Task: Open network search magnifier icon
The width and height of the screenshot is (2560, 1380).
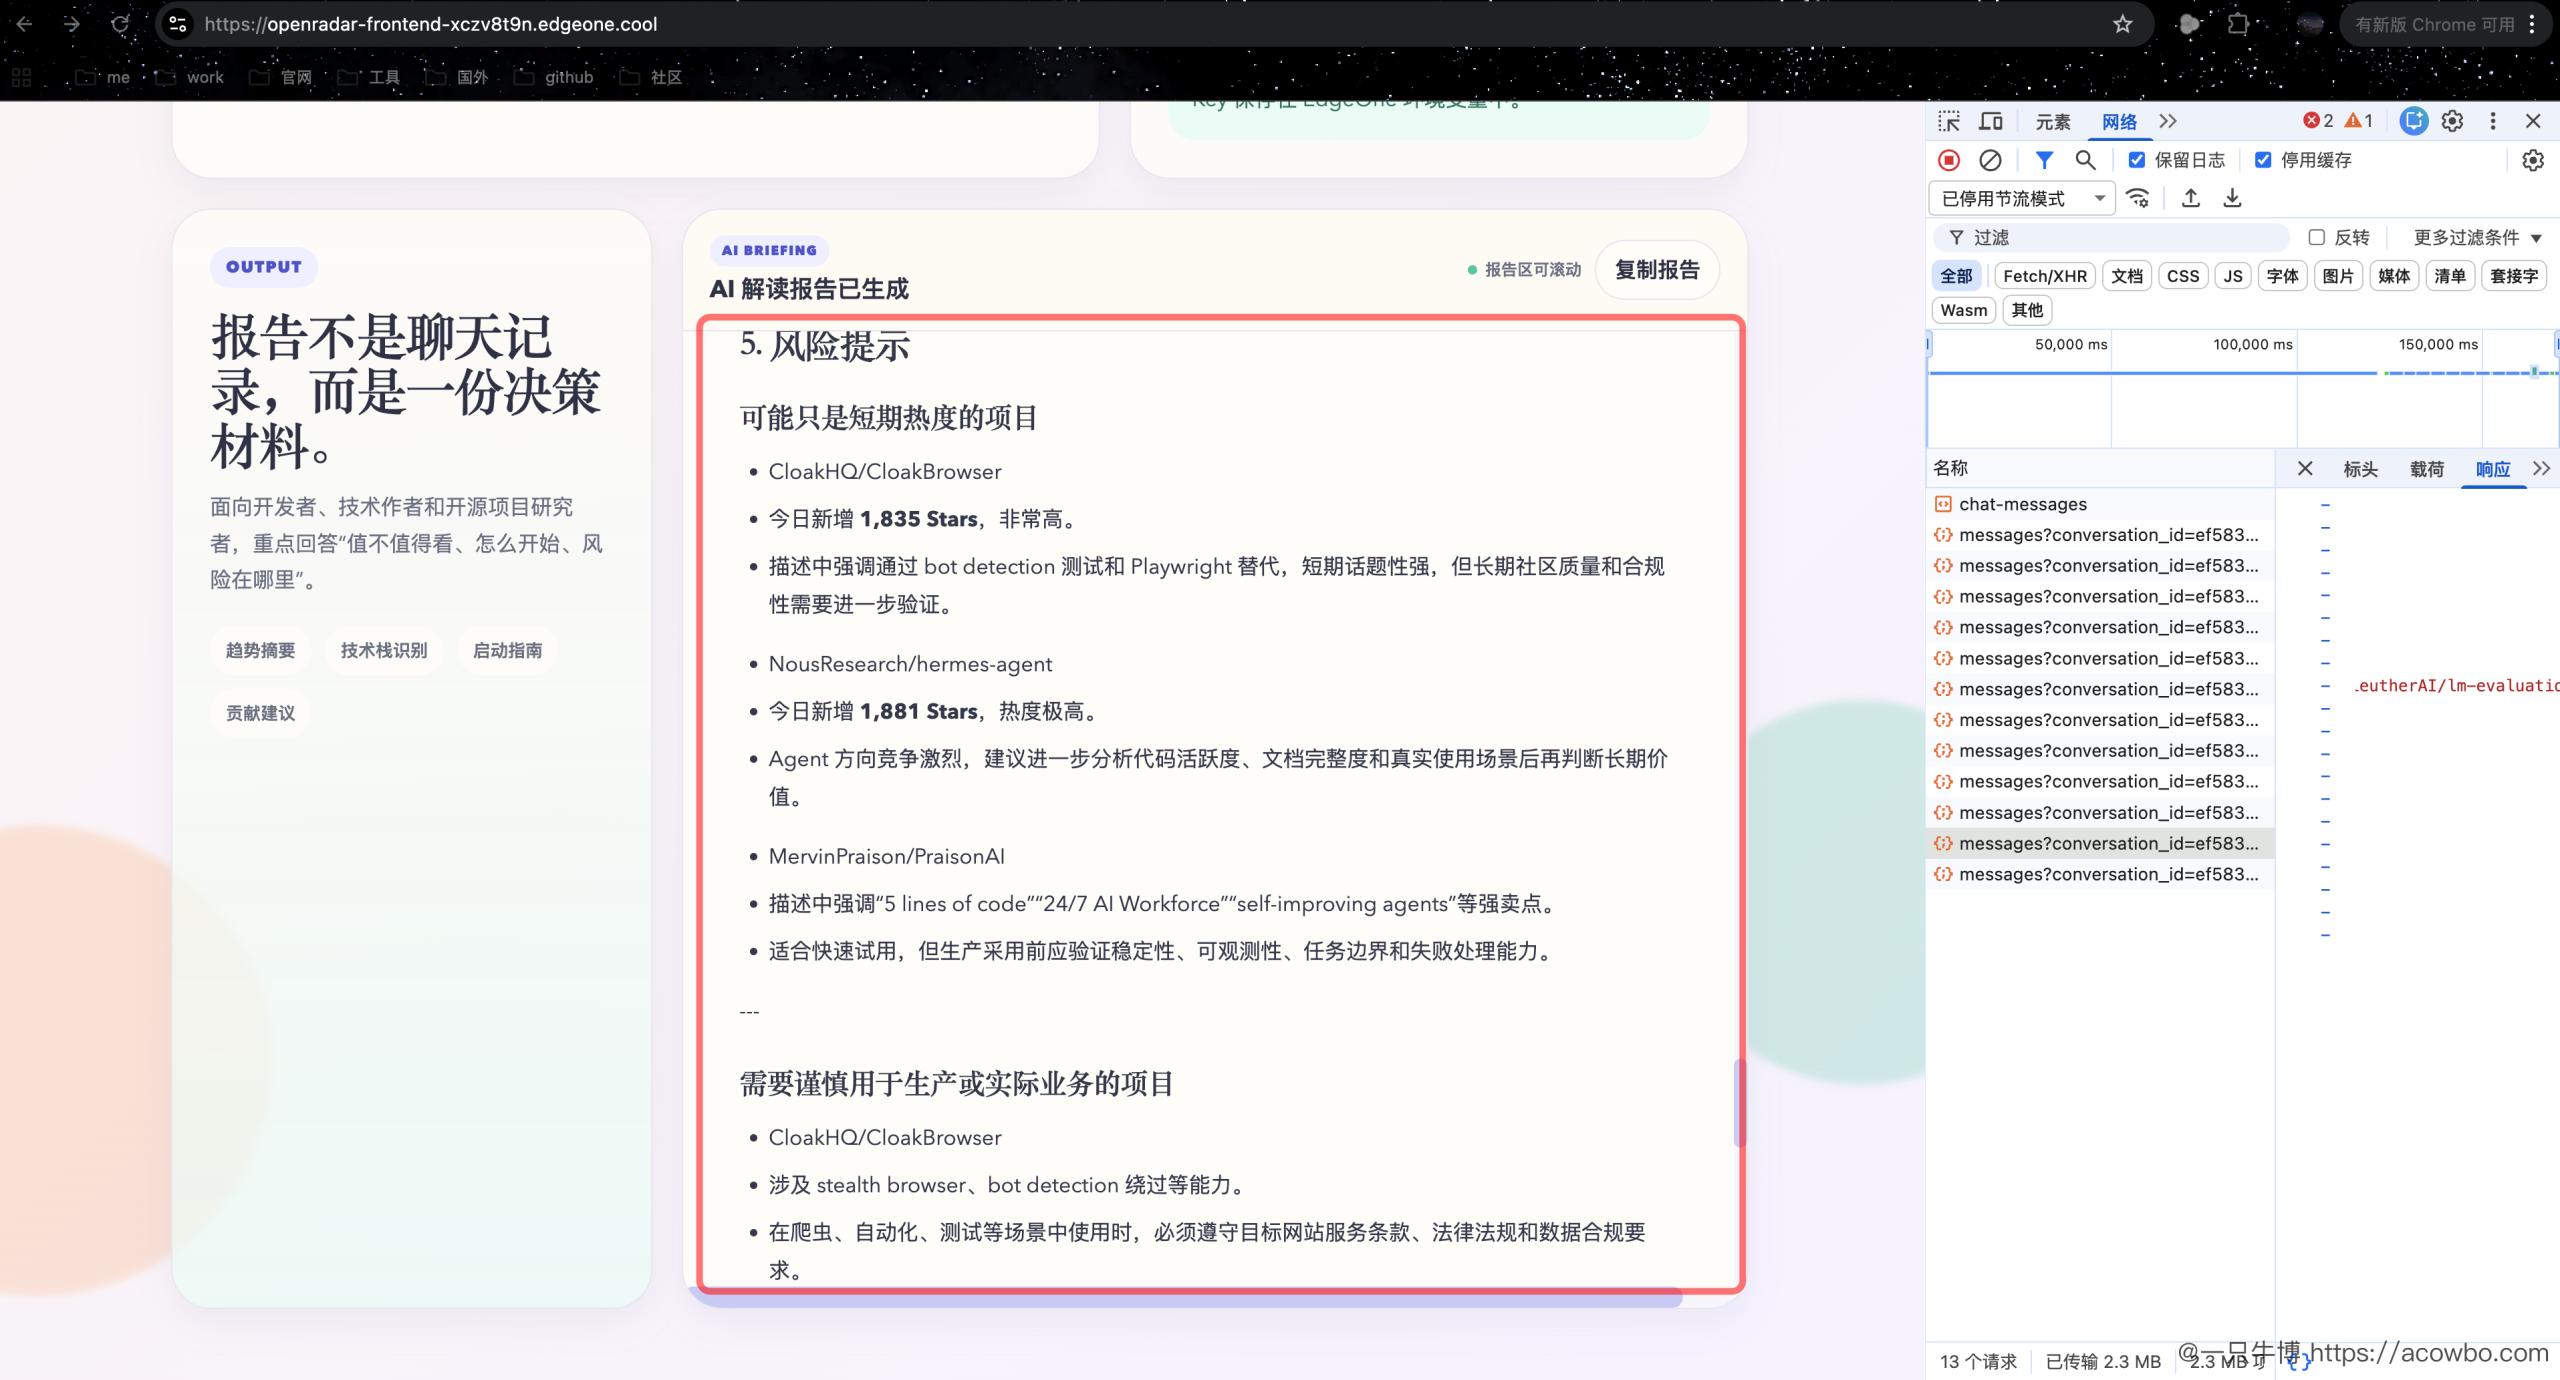Action: click(x=2085, y=160)
